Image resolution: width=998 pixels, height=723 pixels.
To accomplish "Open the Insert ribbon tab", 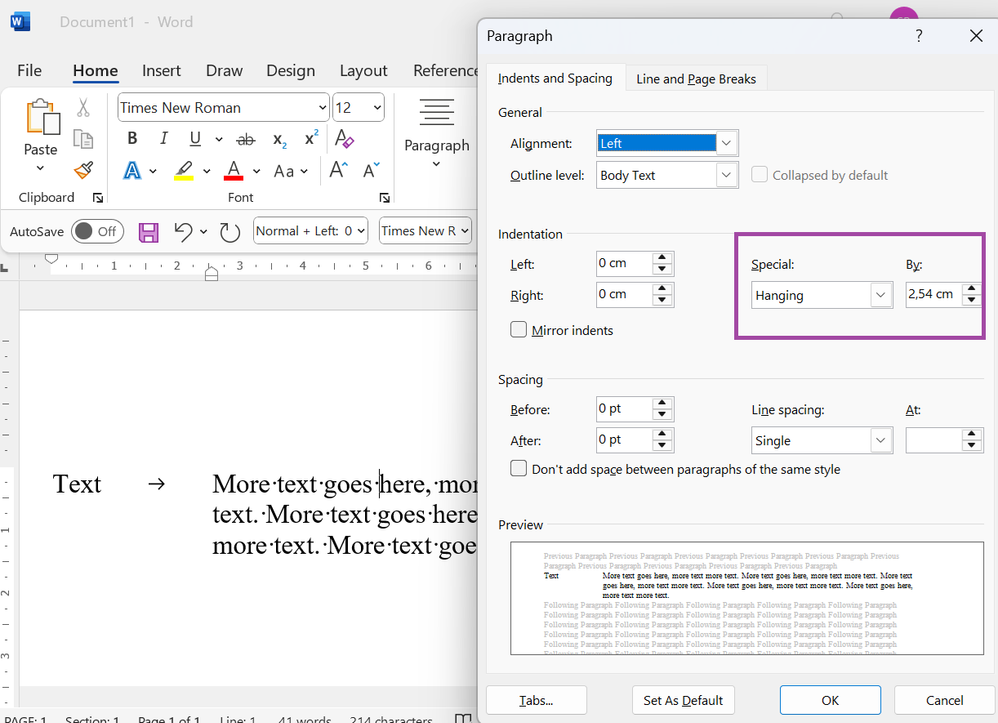I will [161, 71].
